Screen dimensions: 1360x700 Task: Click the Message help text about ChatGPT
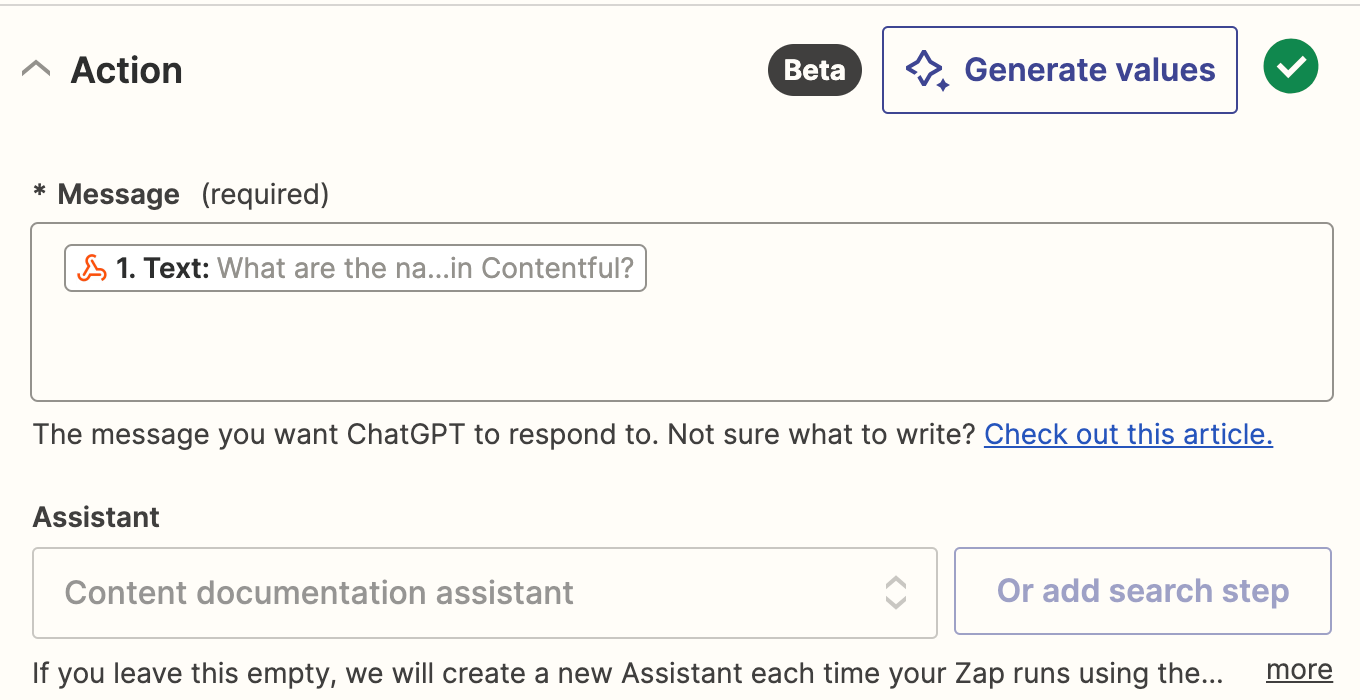click(504, 434)
